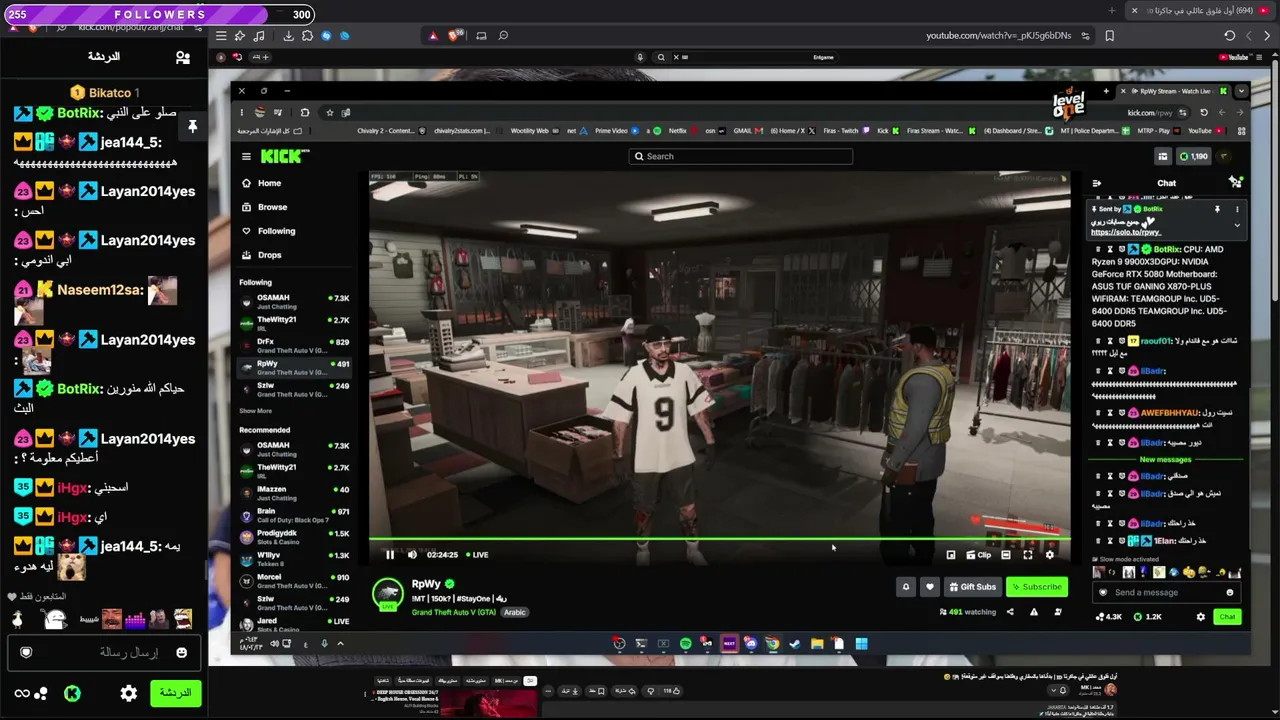Viewport: 1280px width, 720px height.
Task: Collapse the Kick Chat panel
Action: coord(1097,183)
